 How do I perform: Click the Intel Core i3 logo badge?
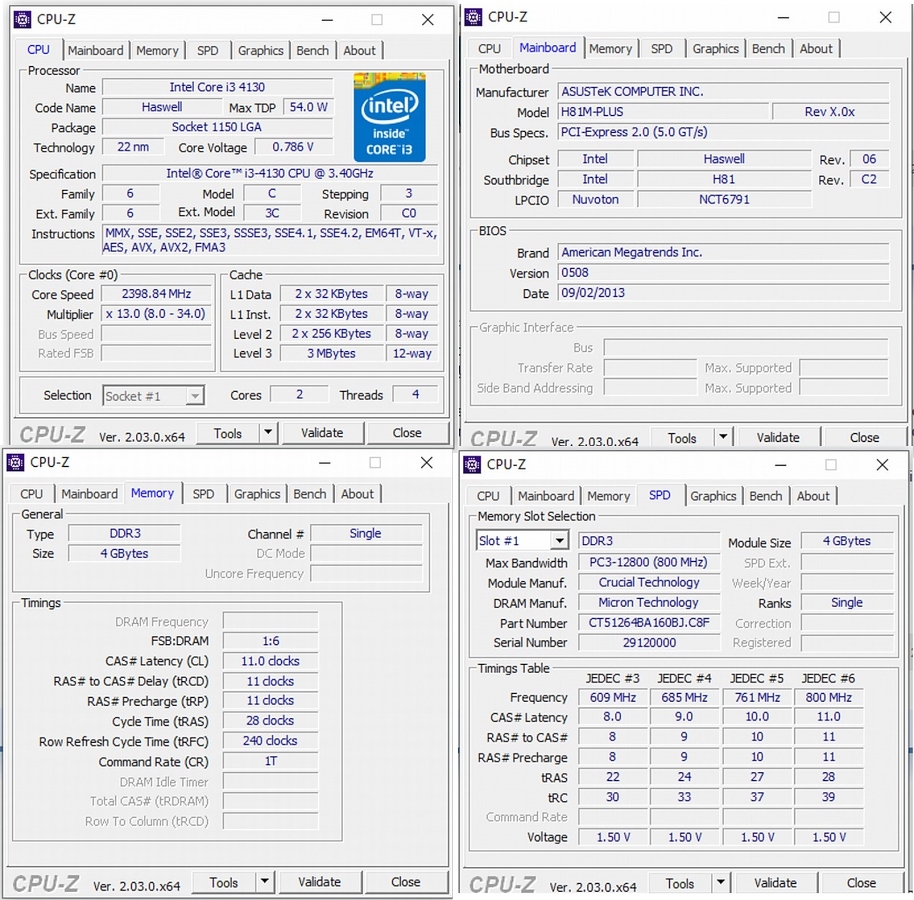pos(389,117)
